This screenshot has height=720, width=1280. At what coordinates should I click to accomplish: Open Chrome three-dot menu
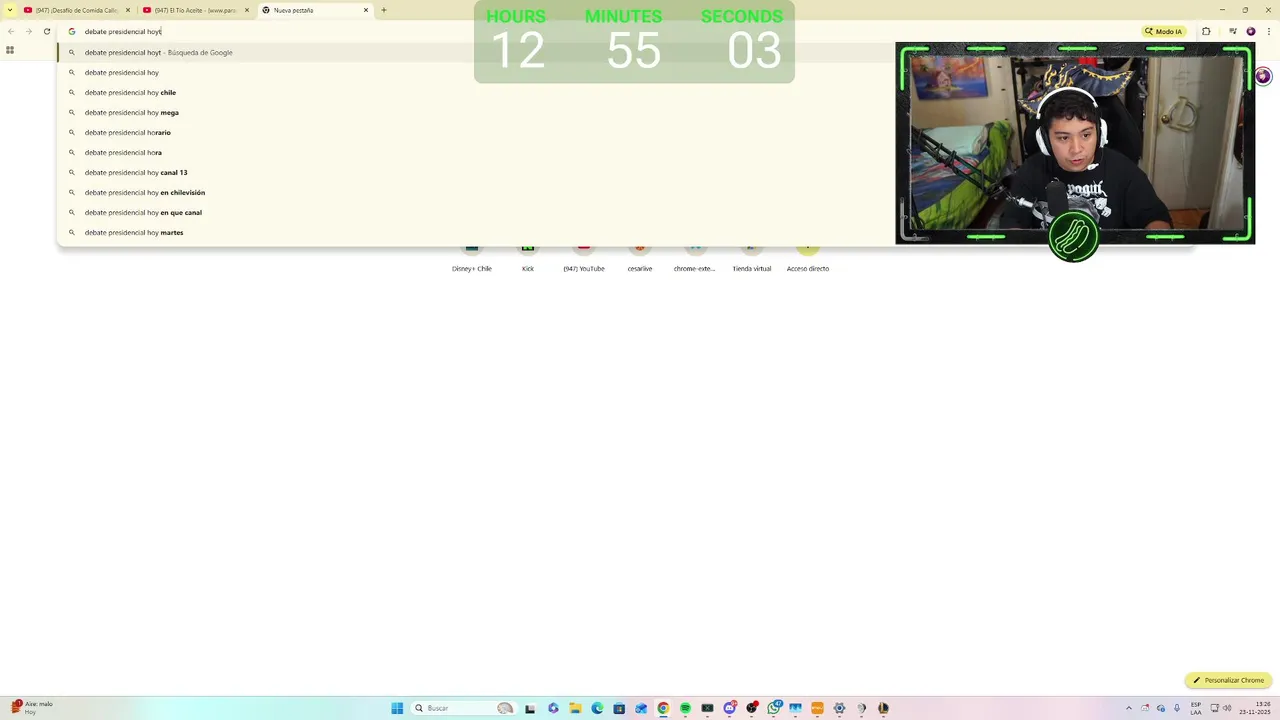click(1268, 31)
